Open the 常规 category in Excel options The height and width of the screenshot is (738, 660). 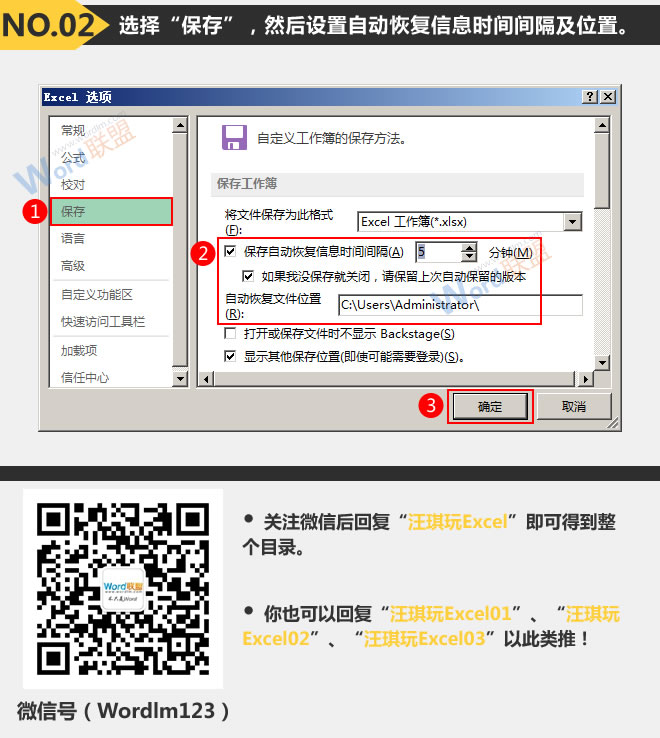pyautogui.click(x=73, y=130)
